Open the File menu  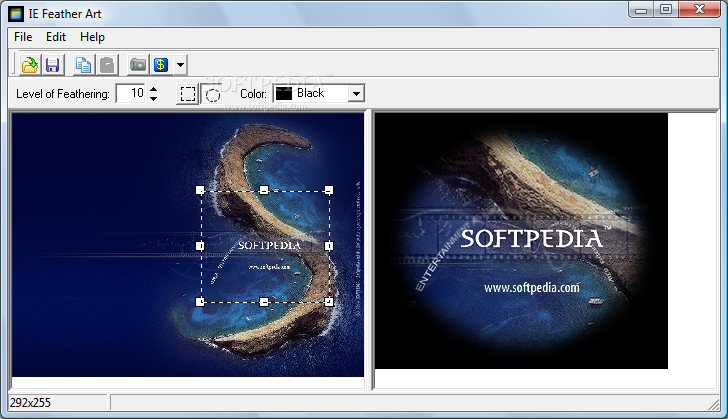[x=23, y=37]
